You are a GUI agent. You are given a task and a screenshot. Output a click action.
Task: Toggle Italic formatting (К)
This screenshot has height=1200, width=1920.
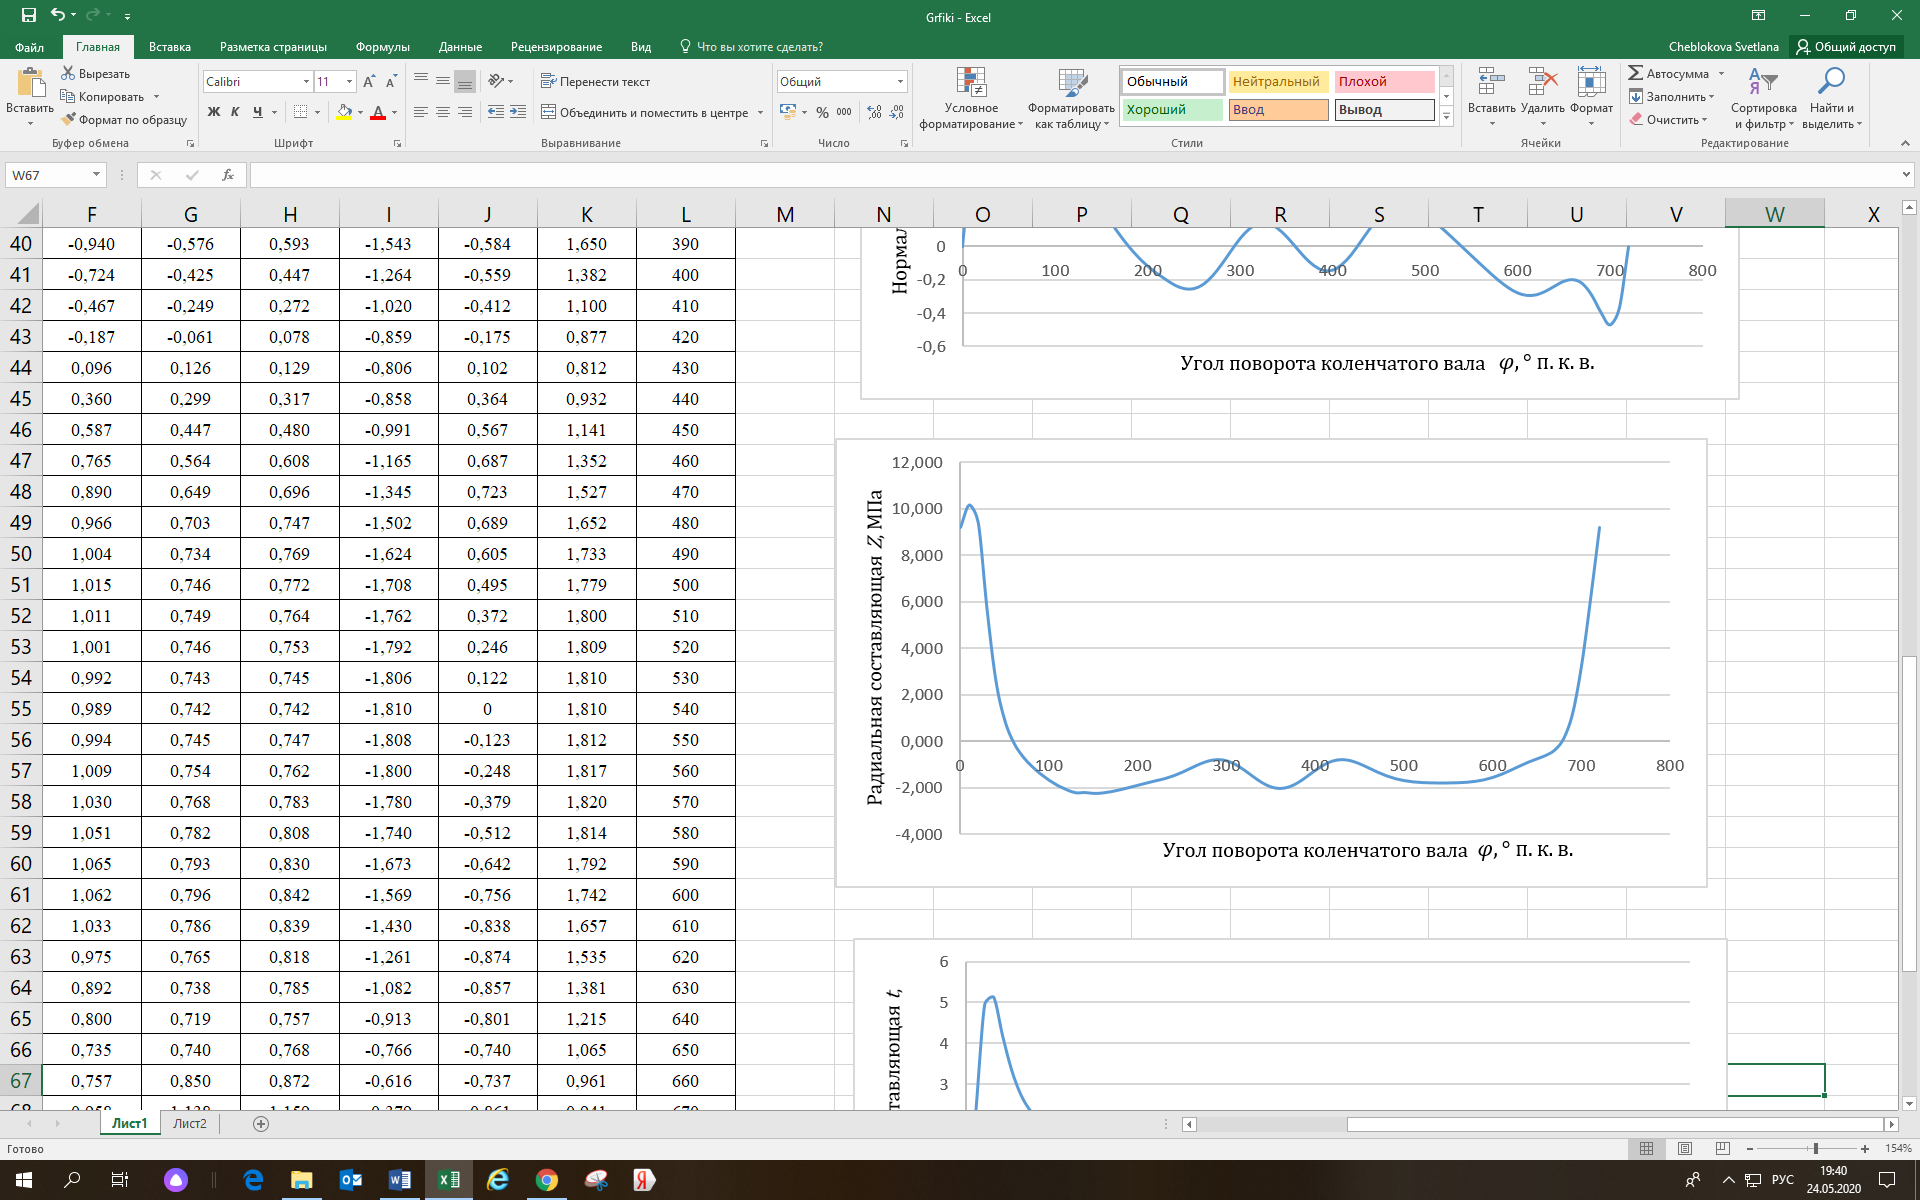click(x=235, y=112)
